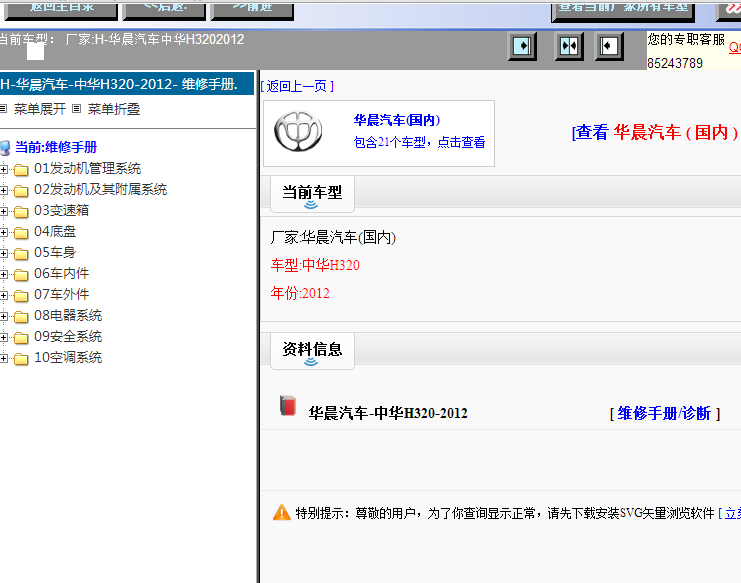Click the folder icon for 02发动机及其附属系统
Screen dimensions: 741x583
point(21,190)
